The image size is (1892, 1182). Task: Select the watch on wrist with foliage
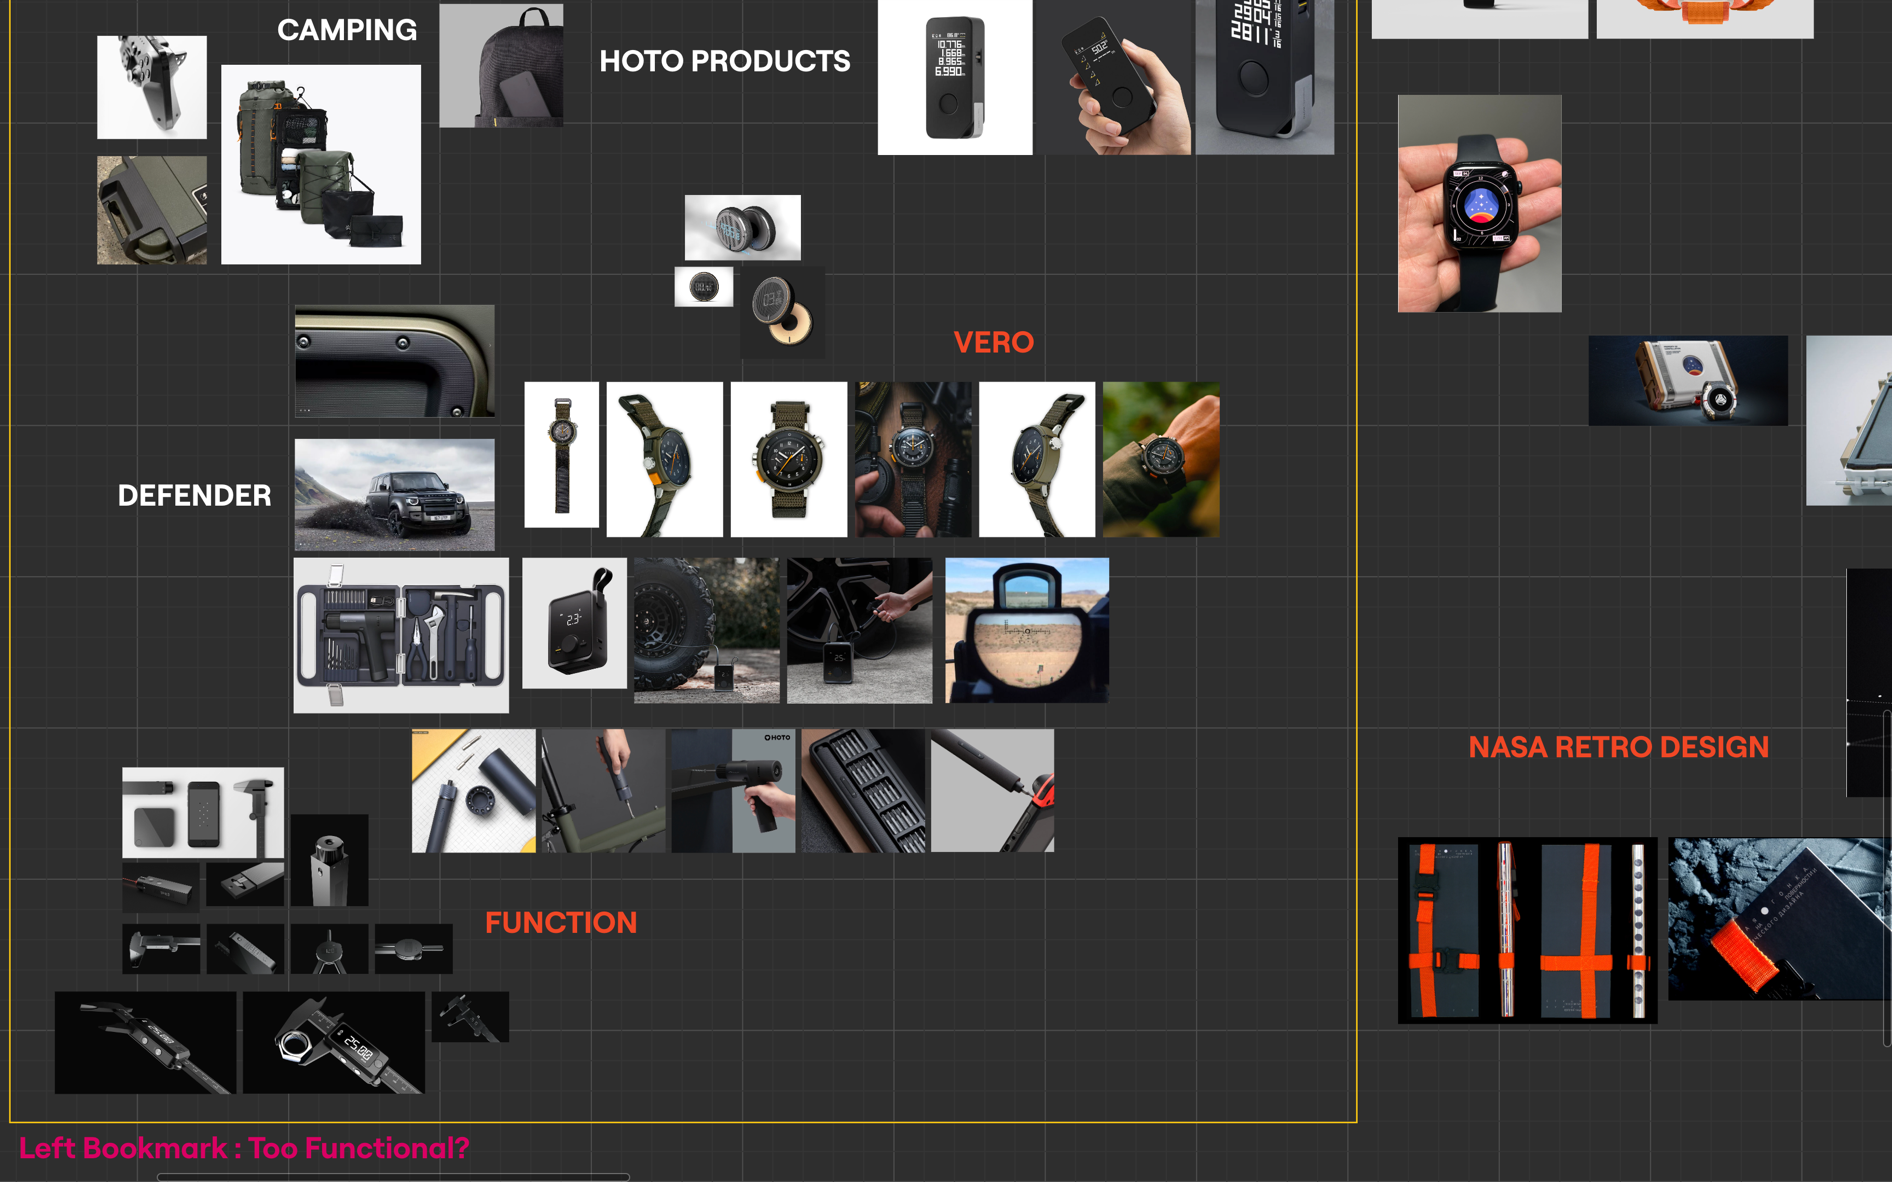tap(1160, 459)
